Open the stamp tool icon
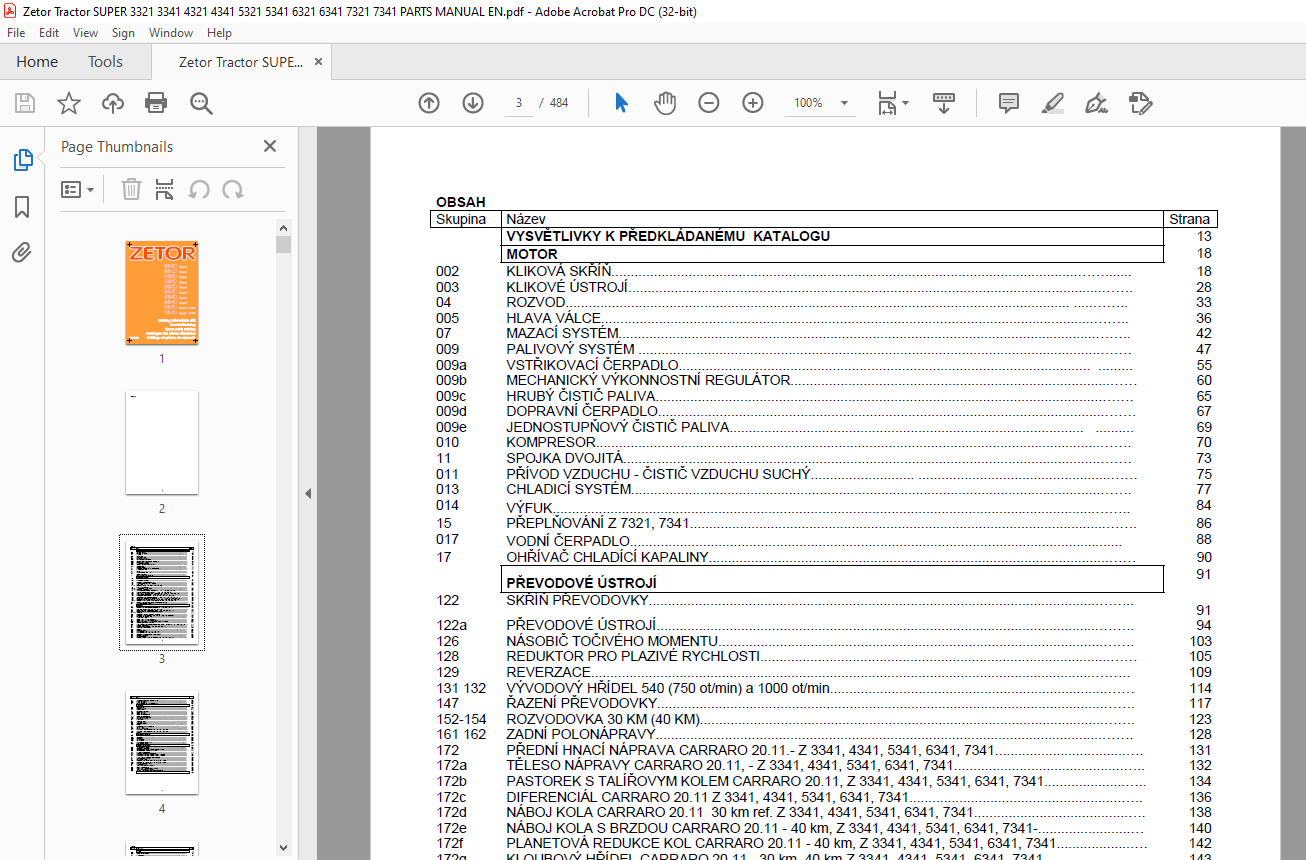The image size is (1306, 860). coord(1141,103)
